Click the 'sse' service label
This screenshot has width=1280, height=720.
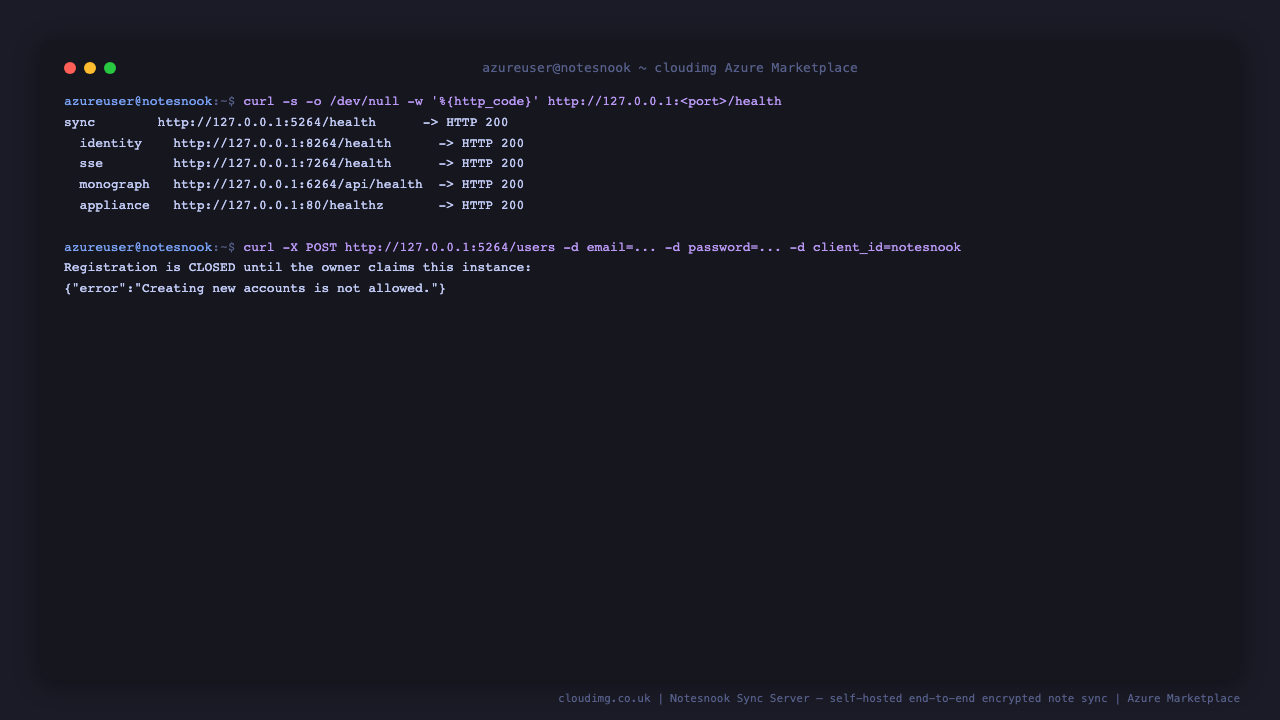pos(91,164)
